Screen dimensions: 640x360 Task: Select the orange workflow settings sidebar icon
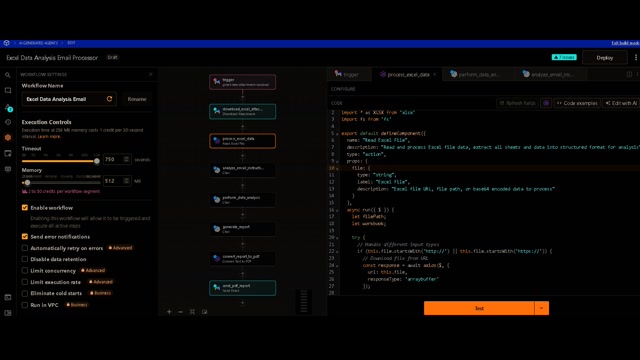pos(8,138)
